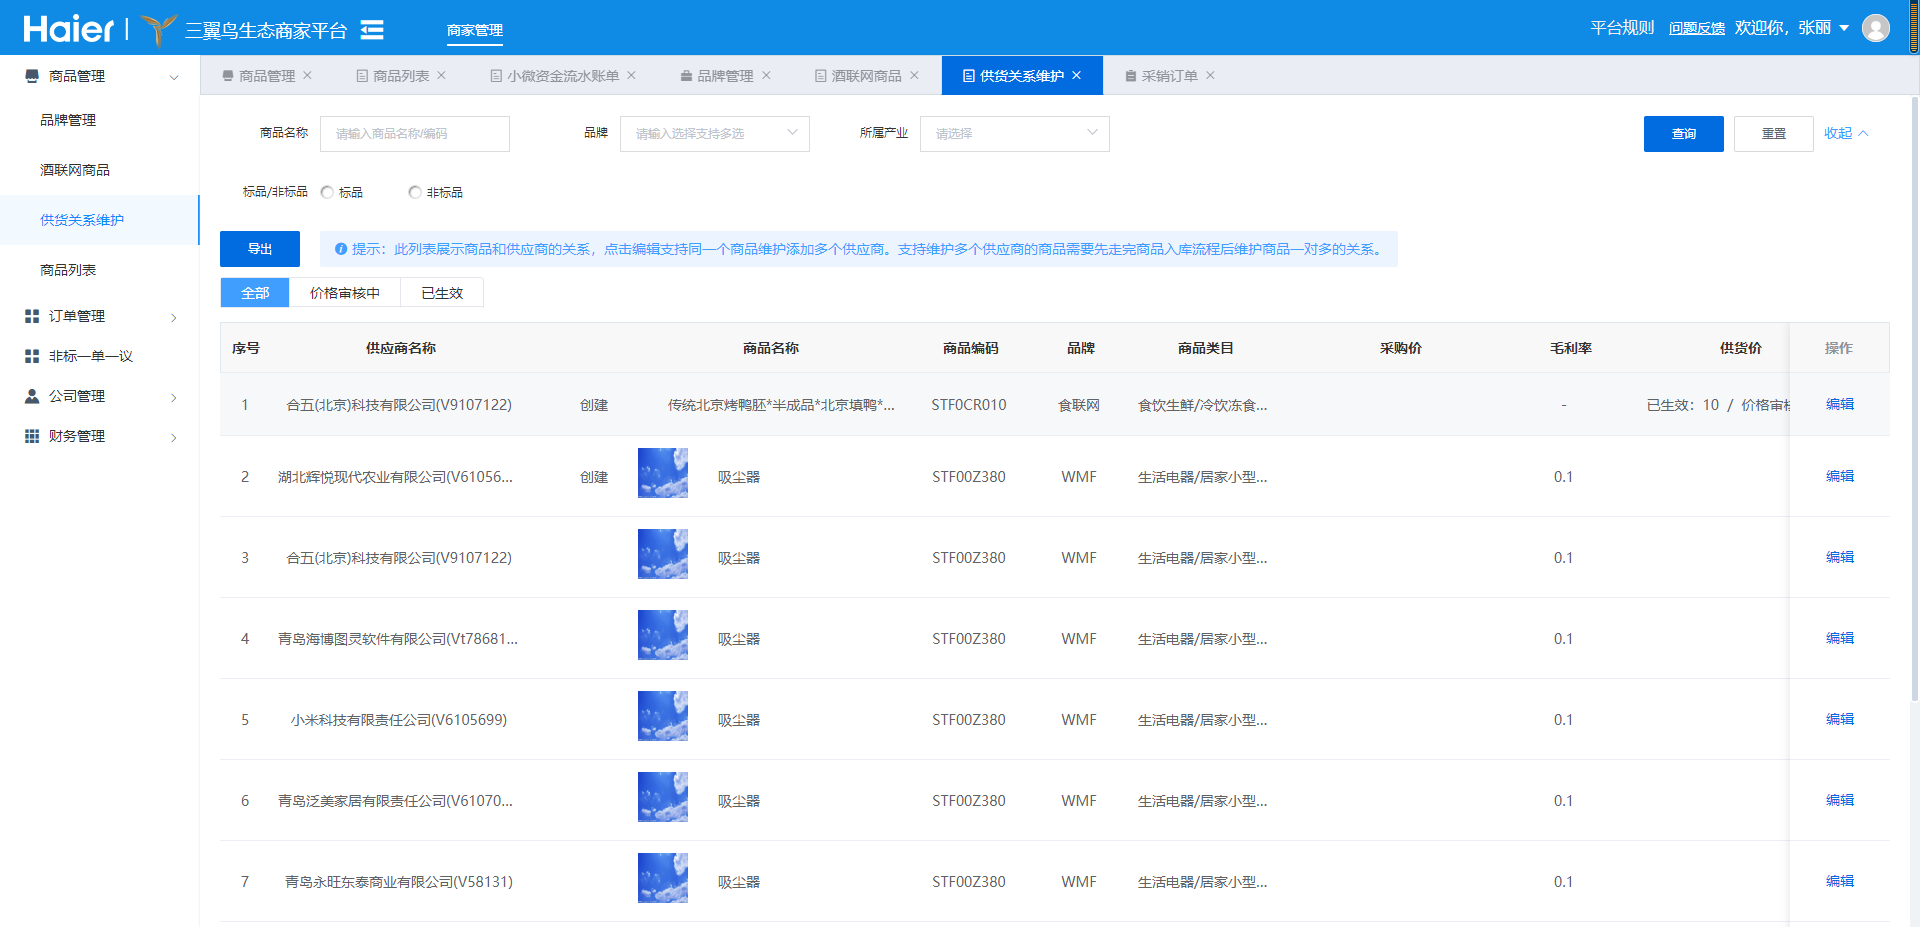Collapse the 商品管理 sidebar group
1920x927 pixels.
pos(174,77)
